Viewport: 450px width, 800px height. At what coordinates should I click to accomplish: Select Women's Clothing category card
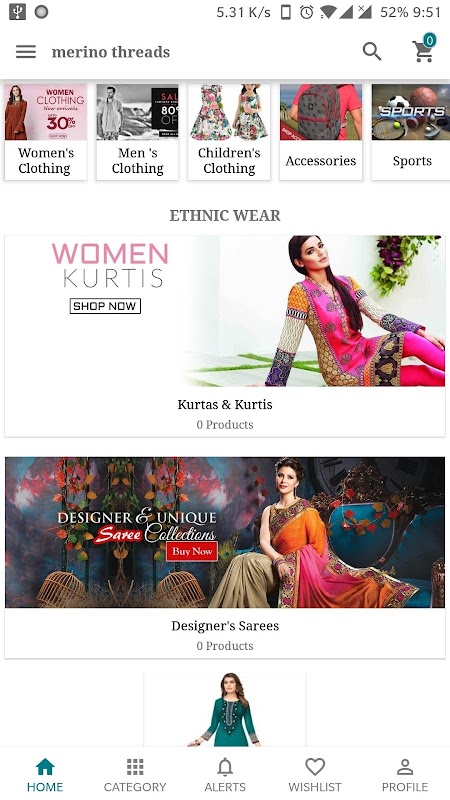(46, 132)
